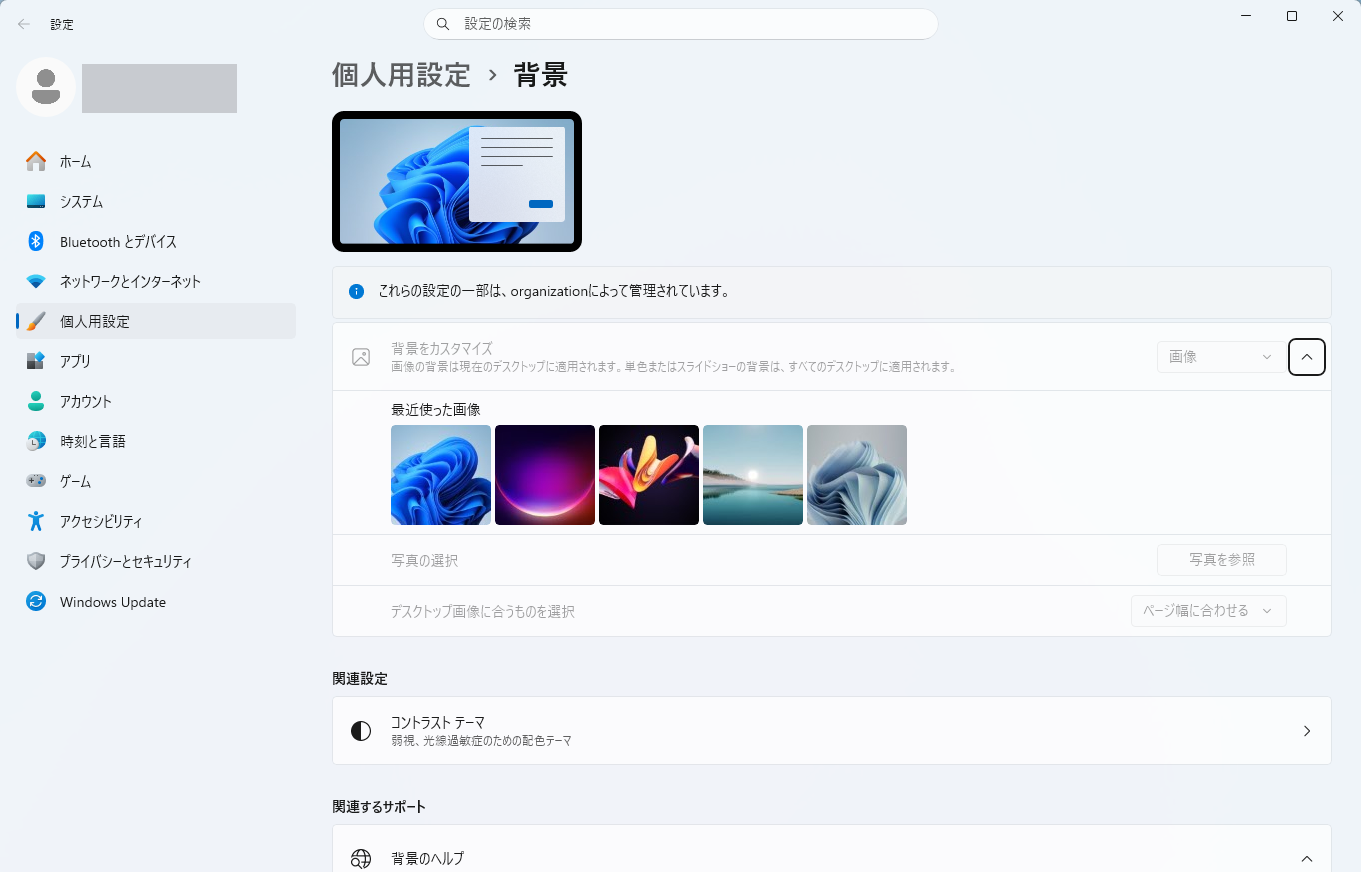This screenshot has height=872, width=1361.
Task: Open the ページ幅に合わせる fit dropdown
Action: point(1208,611)
